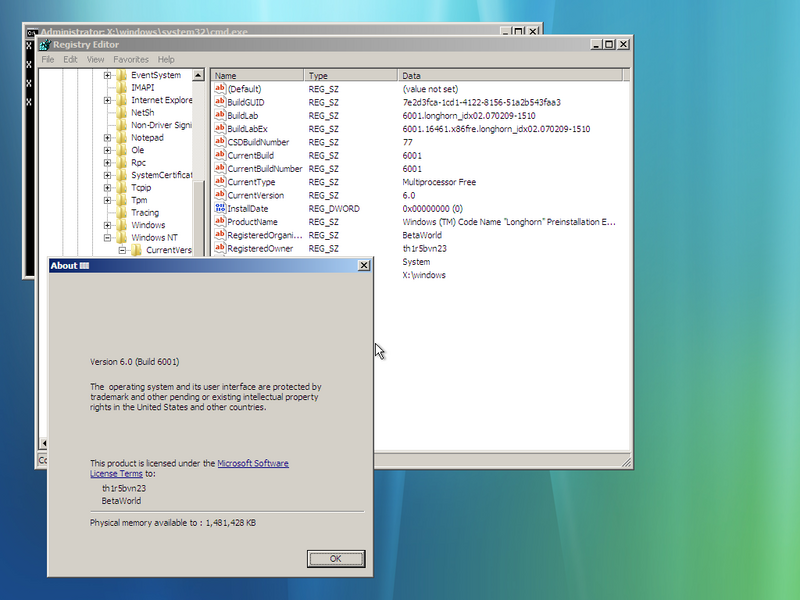Open the Microsoft Software License Terms link
800x600 pixels.
click(x=253, y=463)
